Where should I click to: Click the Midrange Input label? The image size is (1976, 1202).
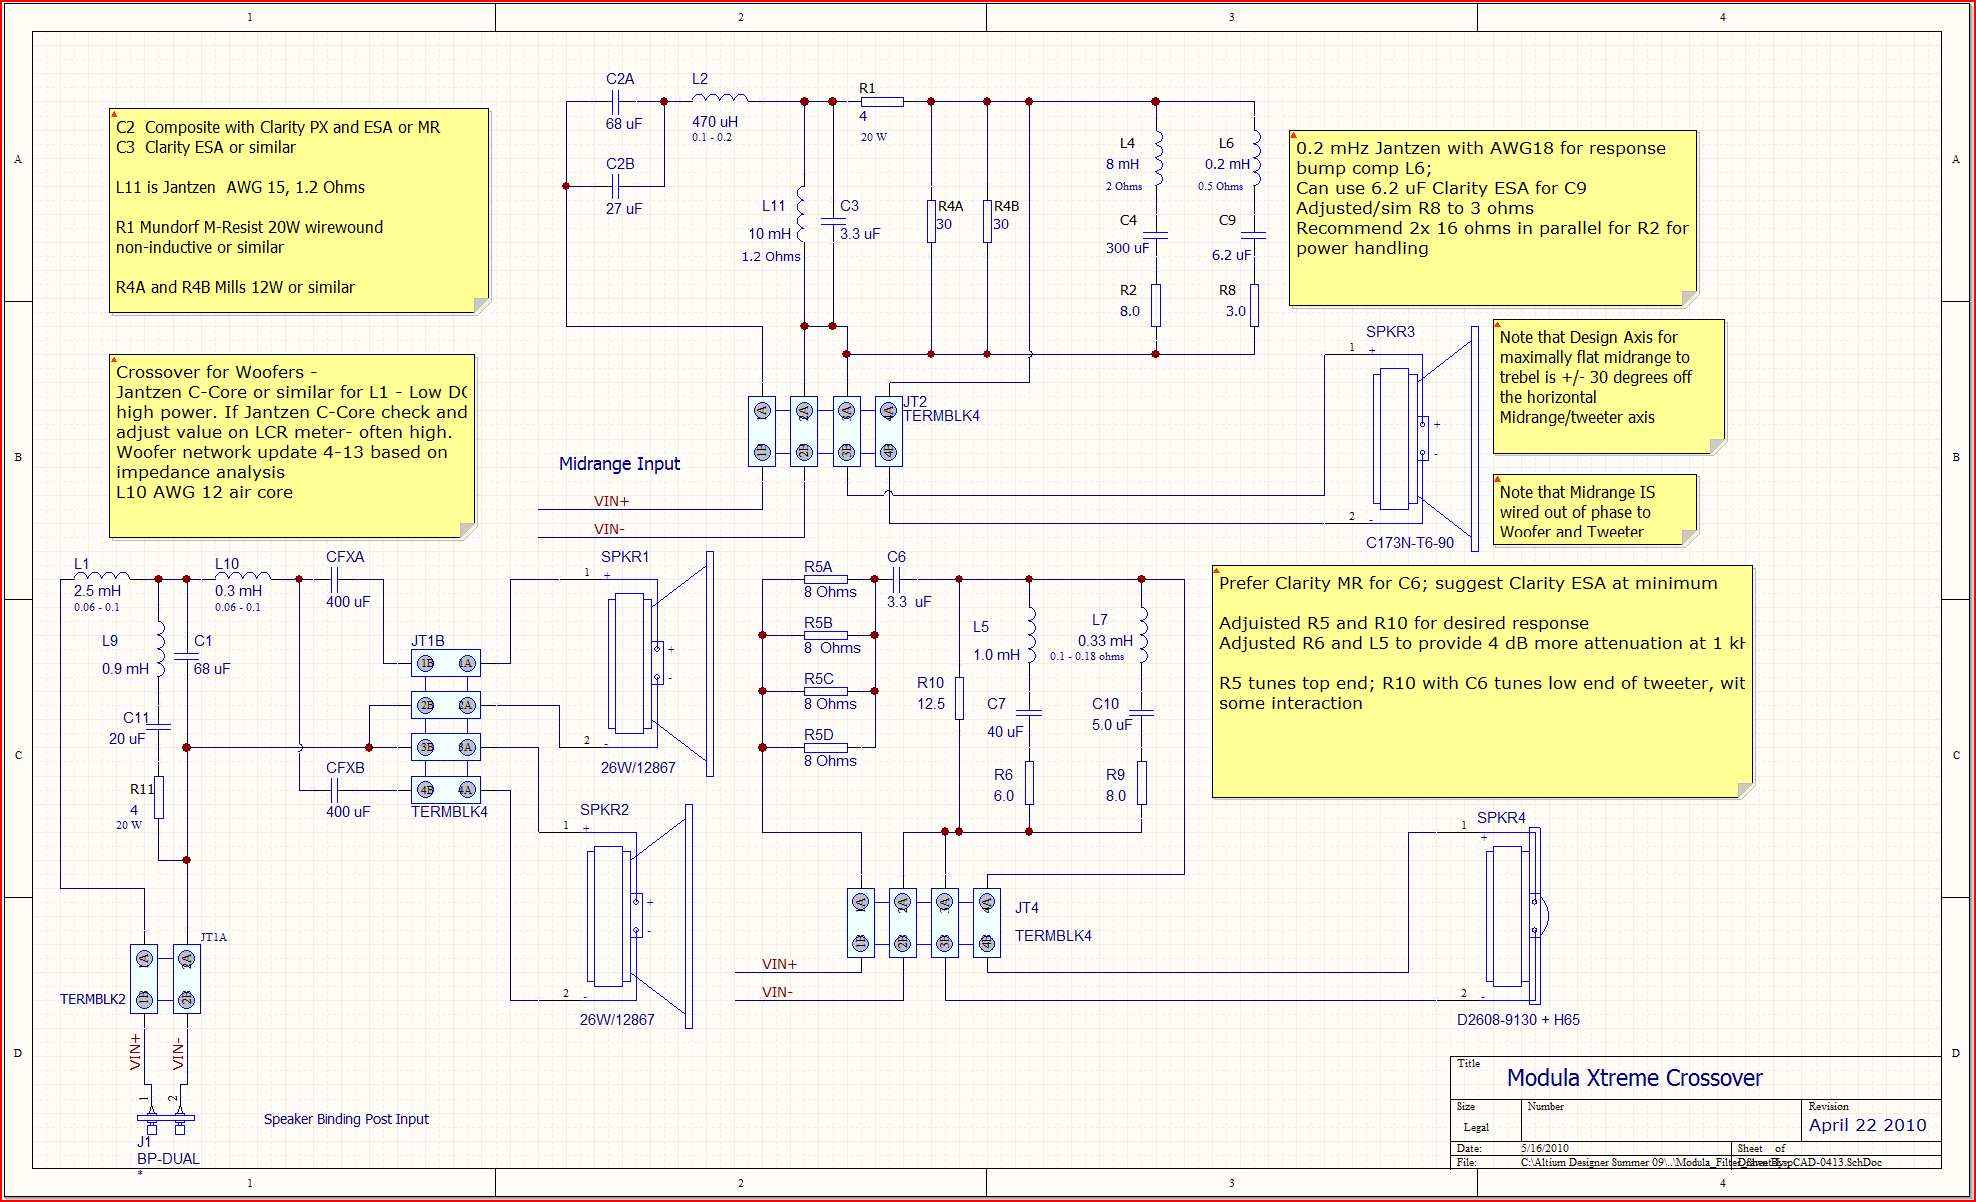[619, 464]
